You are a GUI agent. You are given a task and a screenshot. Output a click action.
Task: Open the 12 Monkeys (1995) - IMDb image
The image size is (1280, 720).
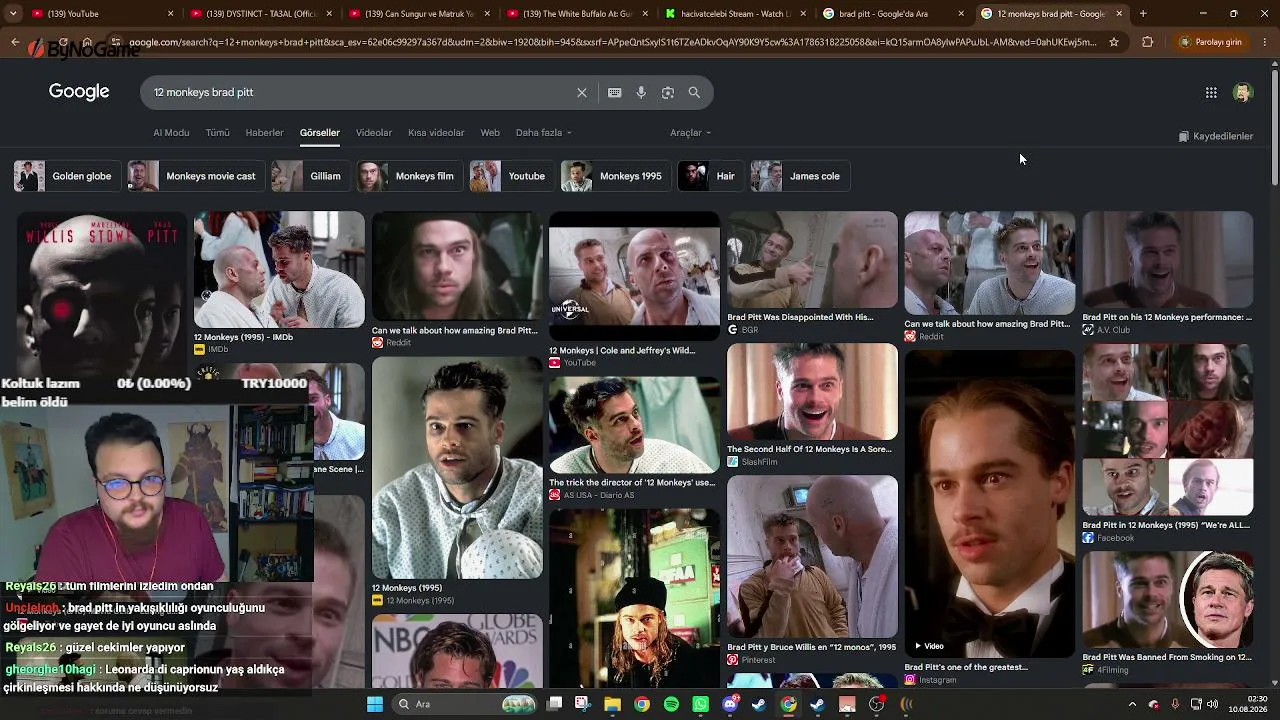(279, 269)
